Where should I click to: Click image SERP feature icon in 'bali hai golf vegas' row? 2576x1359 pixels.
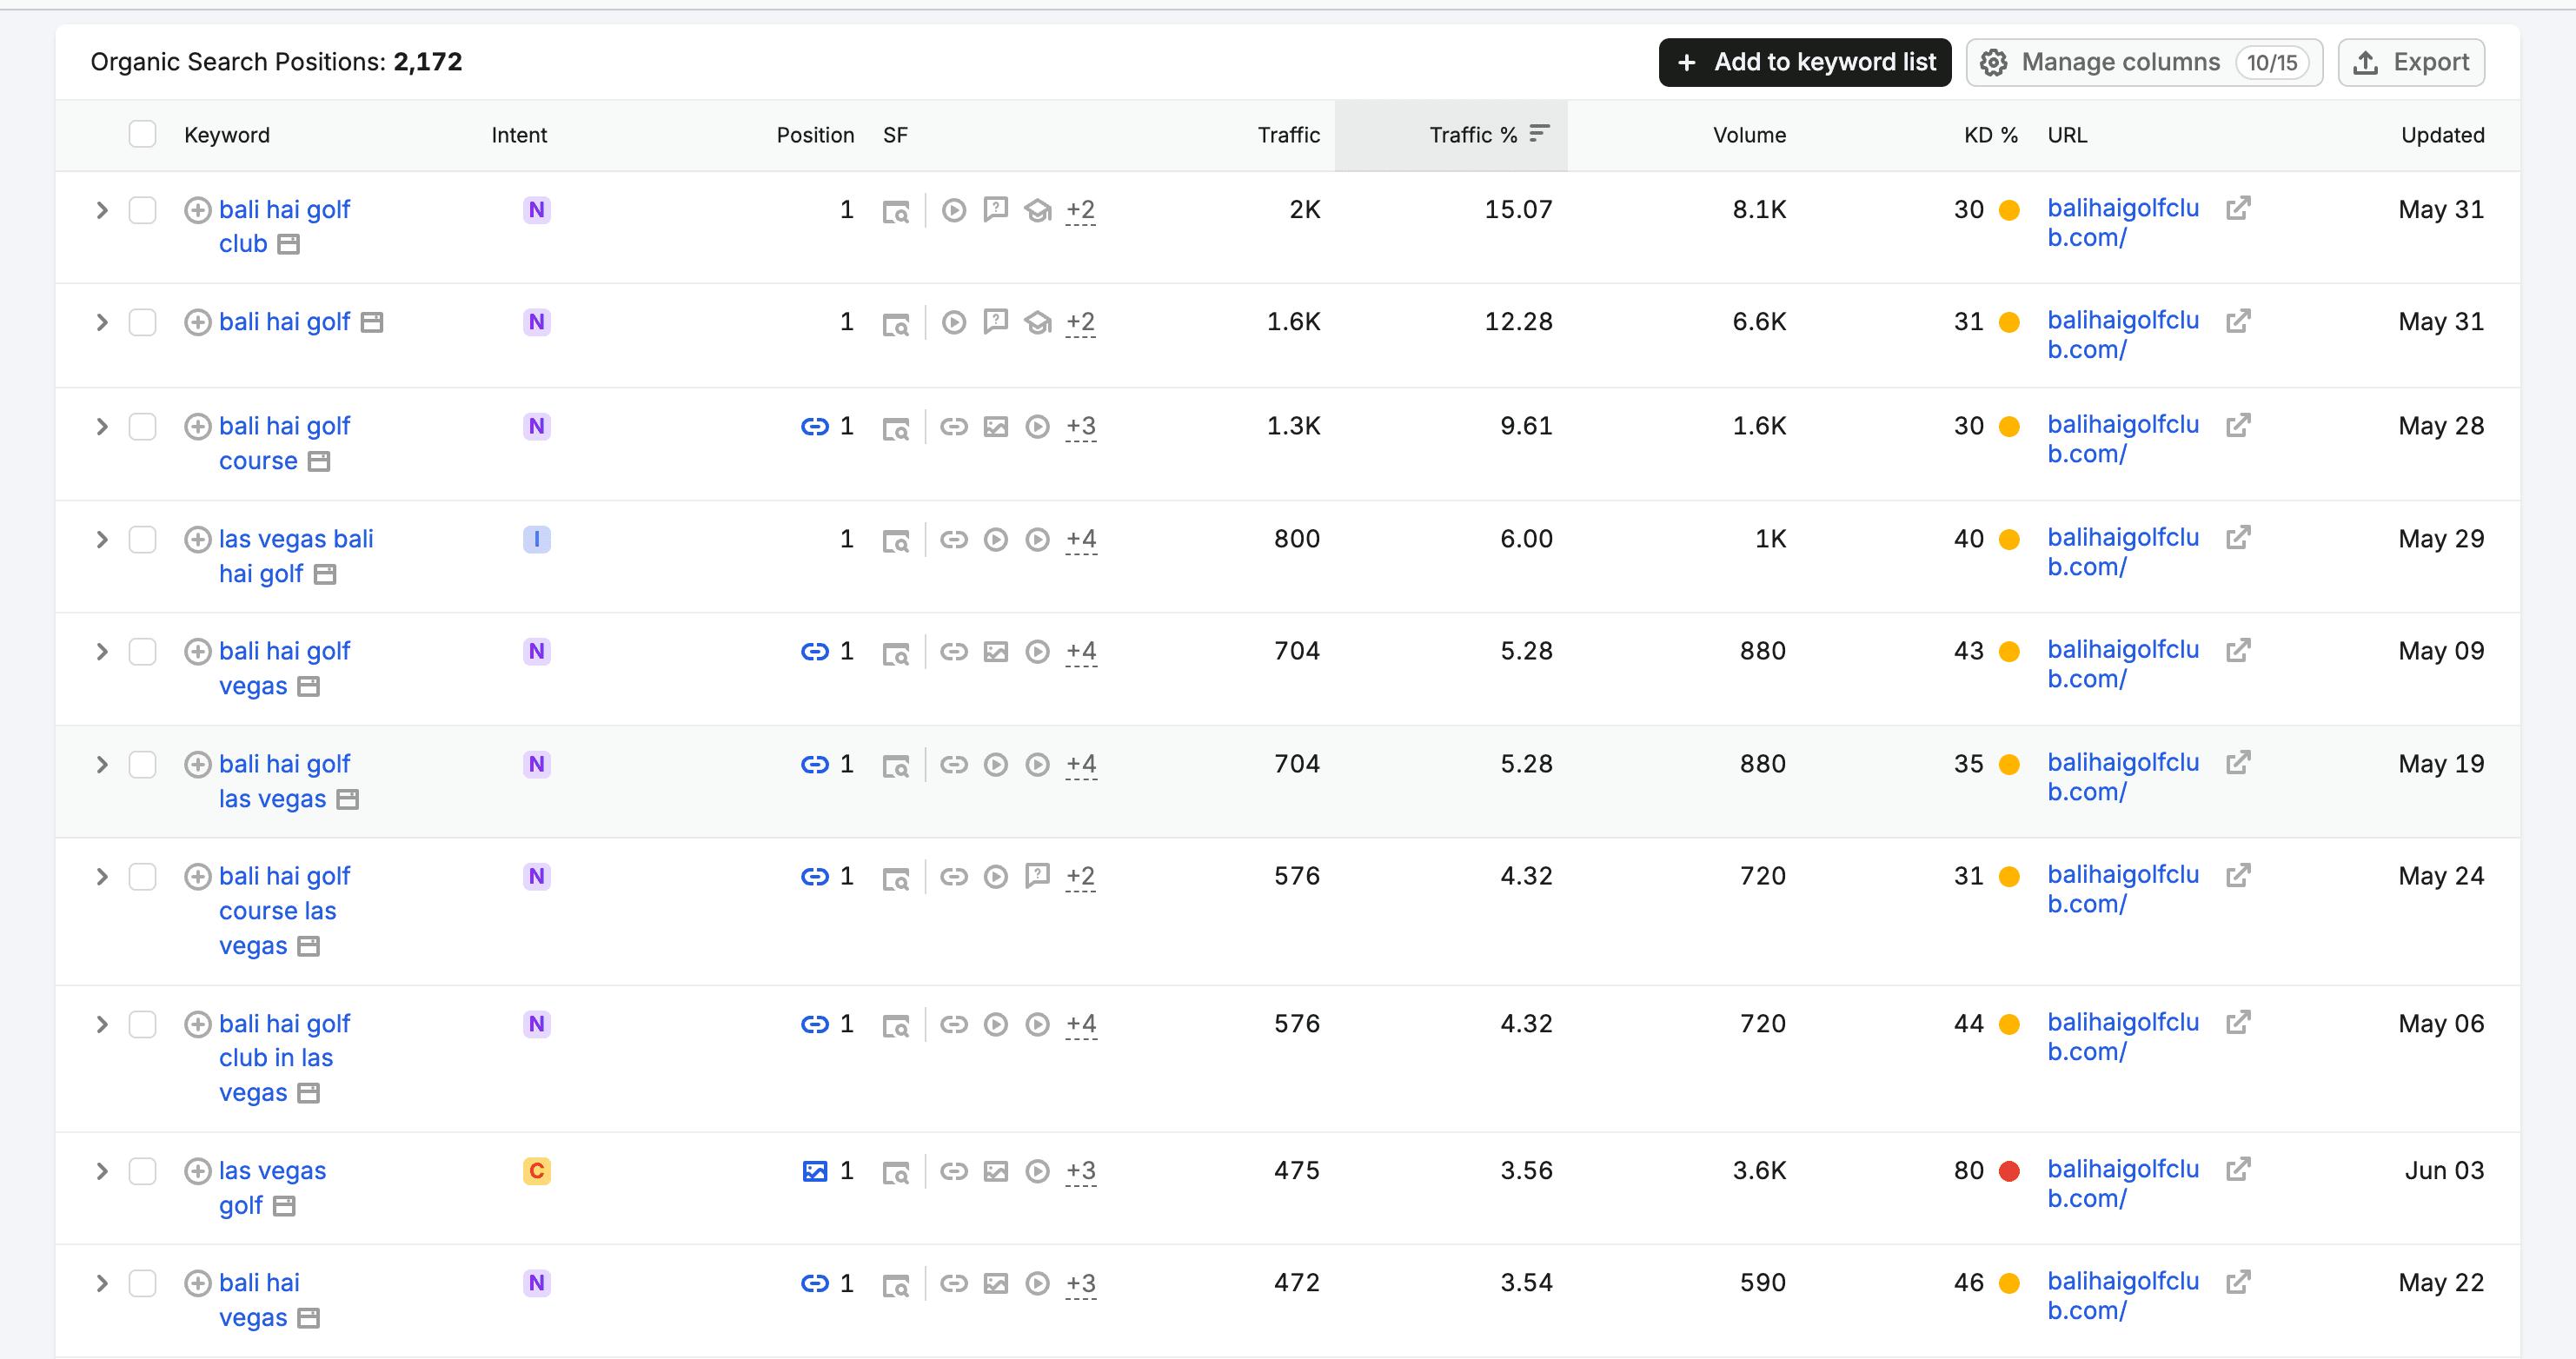click(x=996, y=652)
